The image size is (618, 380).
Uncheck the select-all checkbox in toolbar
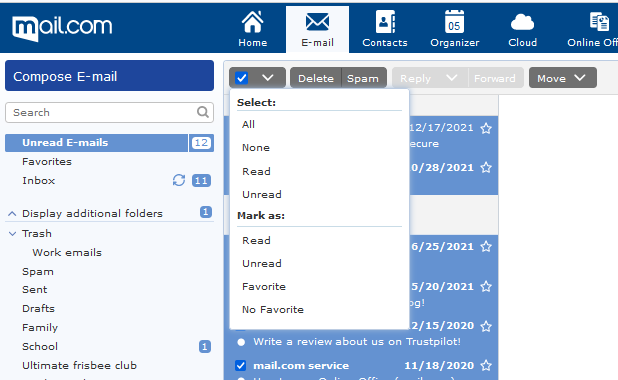[x=242, y=78]
